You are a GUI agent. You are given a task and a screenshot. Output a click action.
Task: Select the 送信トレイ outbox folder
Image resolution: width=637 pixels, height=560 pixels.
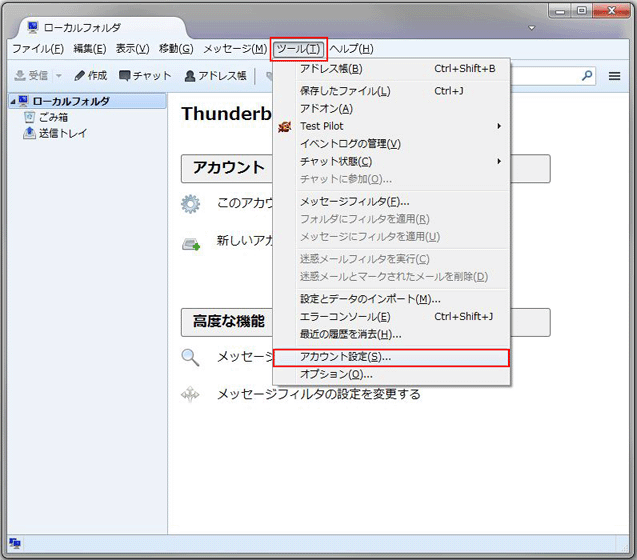click(x=54, y=133)
